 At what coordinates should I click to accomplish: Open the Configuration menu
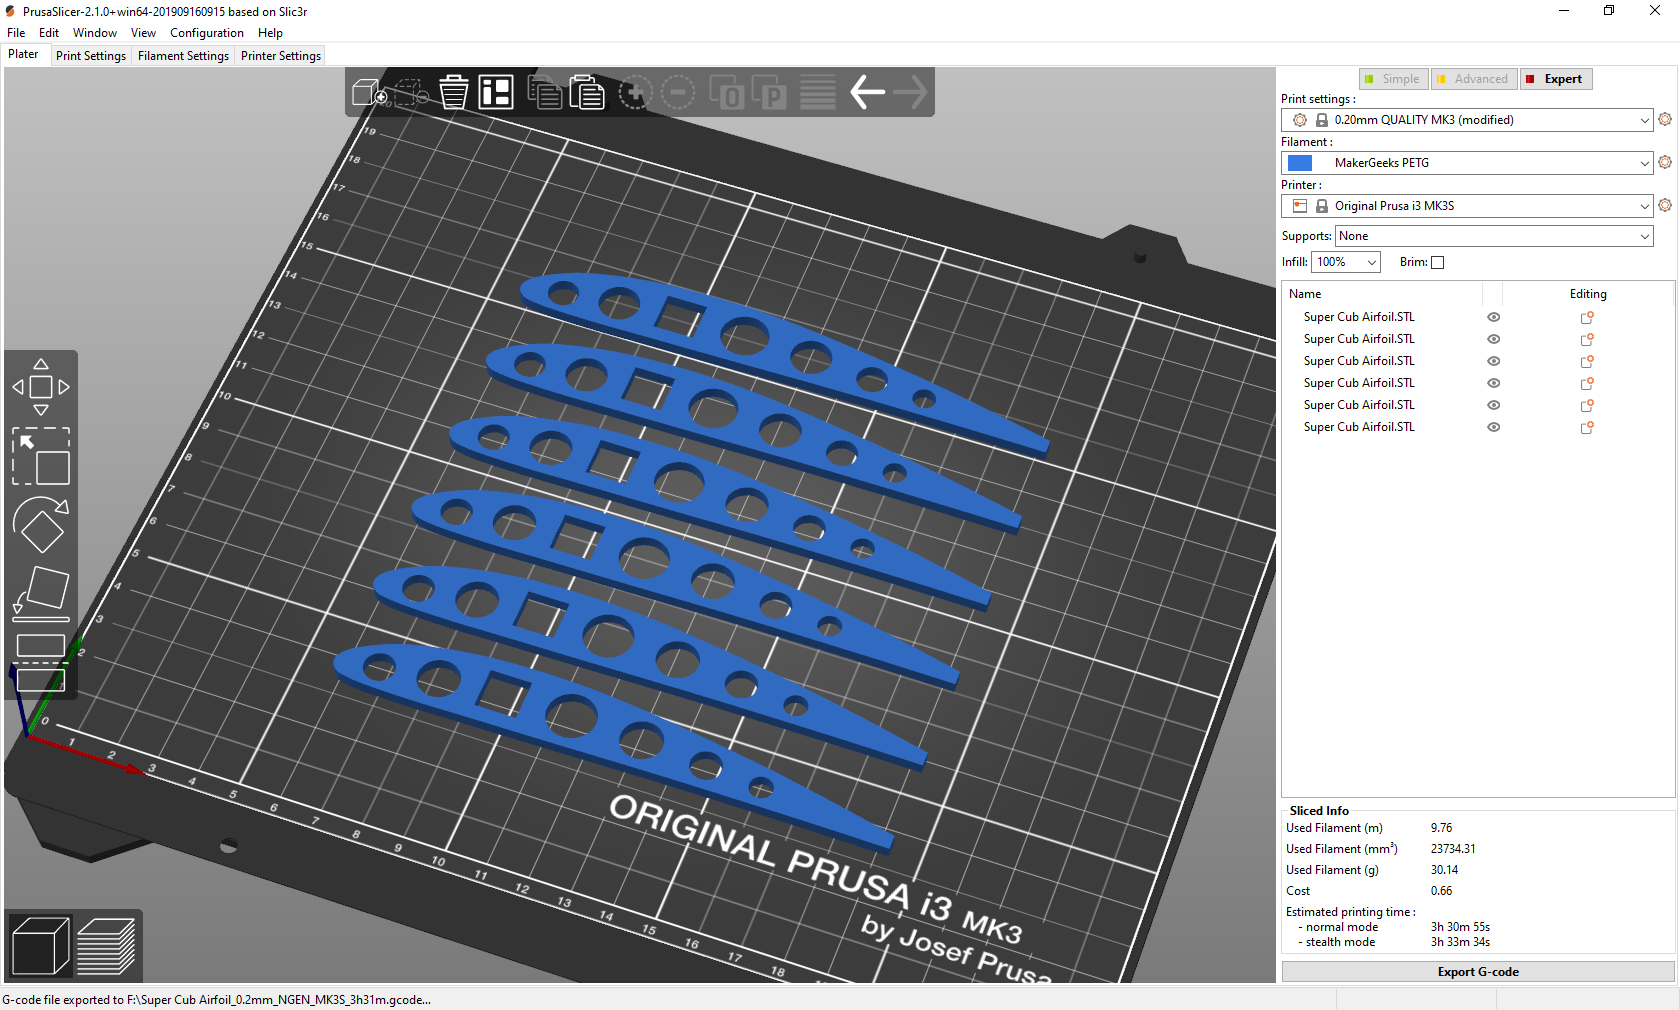[207, 33]
